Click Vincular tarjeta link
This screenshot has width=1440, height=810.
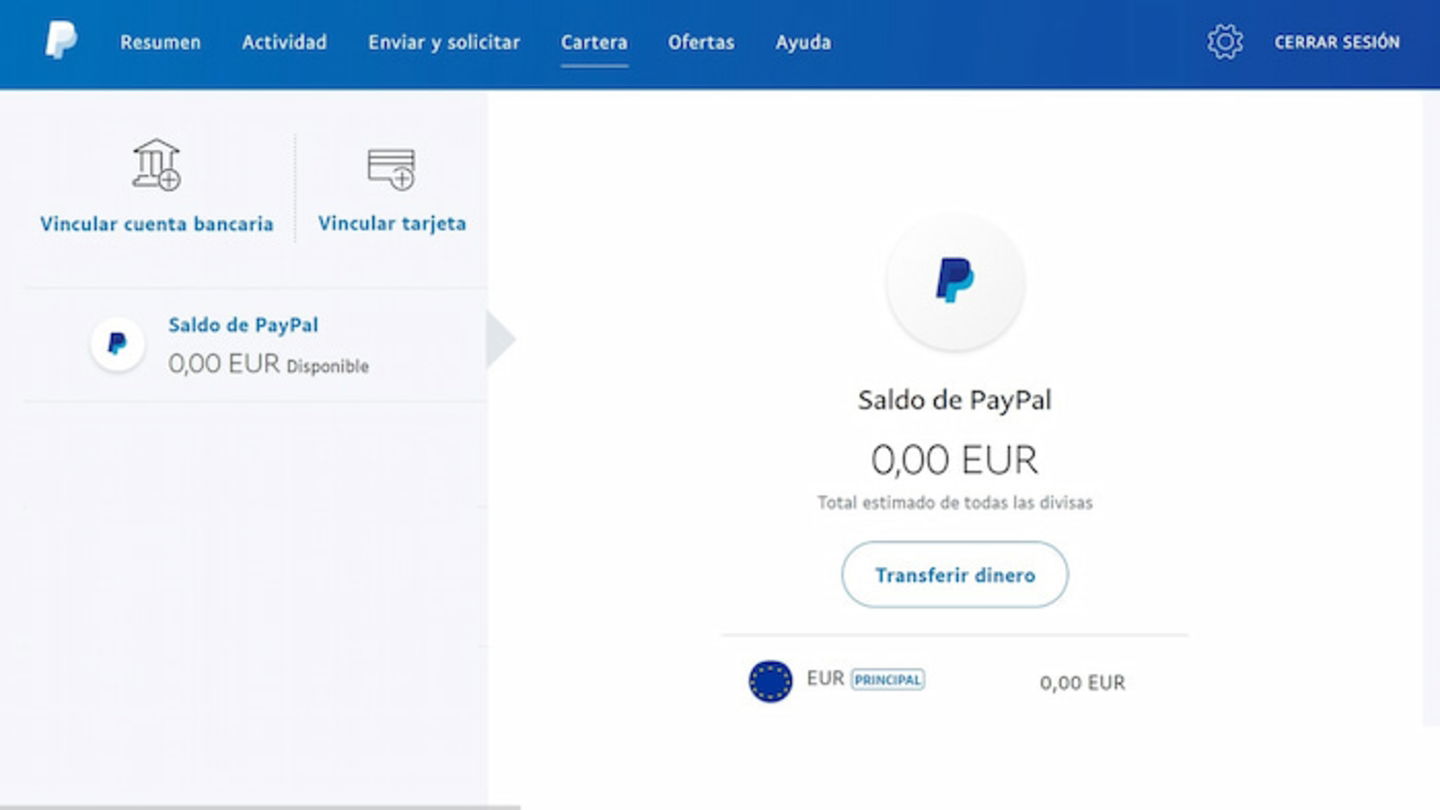tap(392, 224)
